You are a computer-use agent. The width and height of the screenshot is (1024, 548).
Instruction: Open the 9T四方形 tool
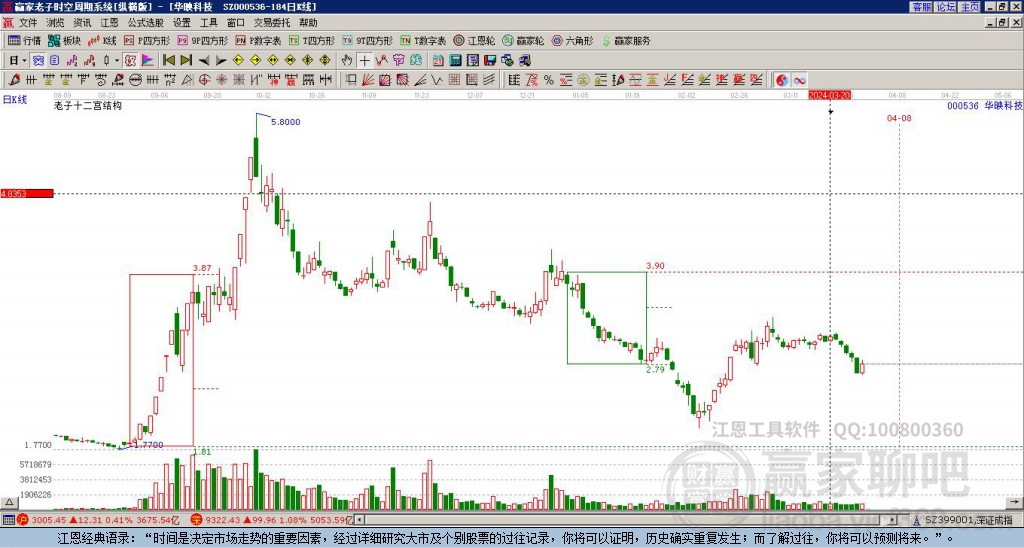367,40
